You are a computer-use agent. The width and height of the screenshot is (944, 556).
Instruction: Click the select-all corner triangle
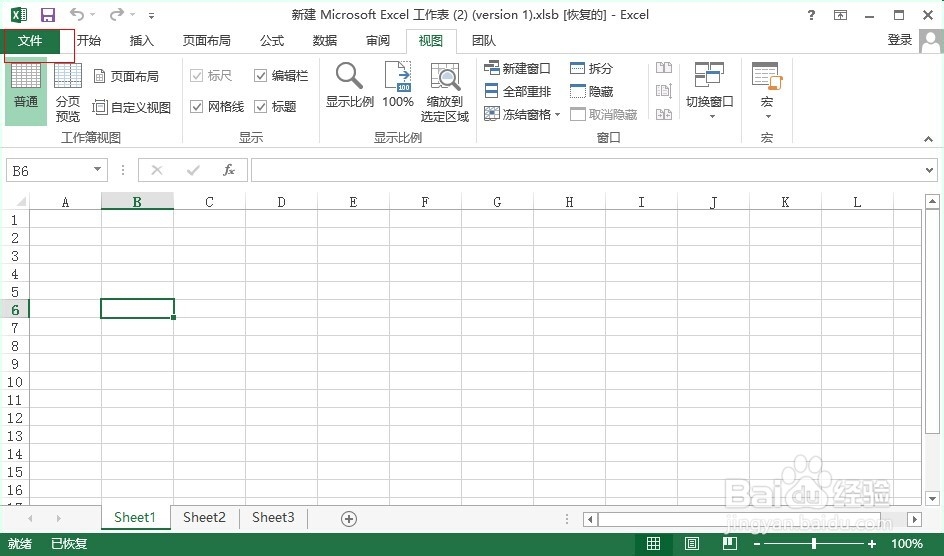(20, 202)
